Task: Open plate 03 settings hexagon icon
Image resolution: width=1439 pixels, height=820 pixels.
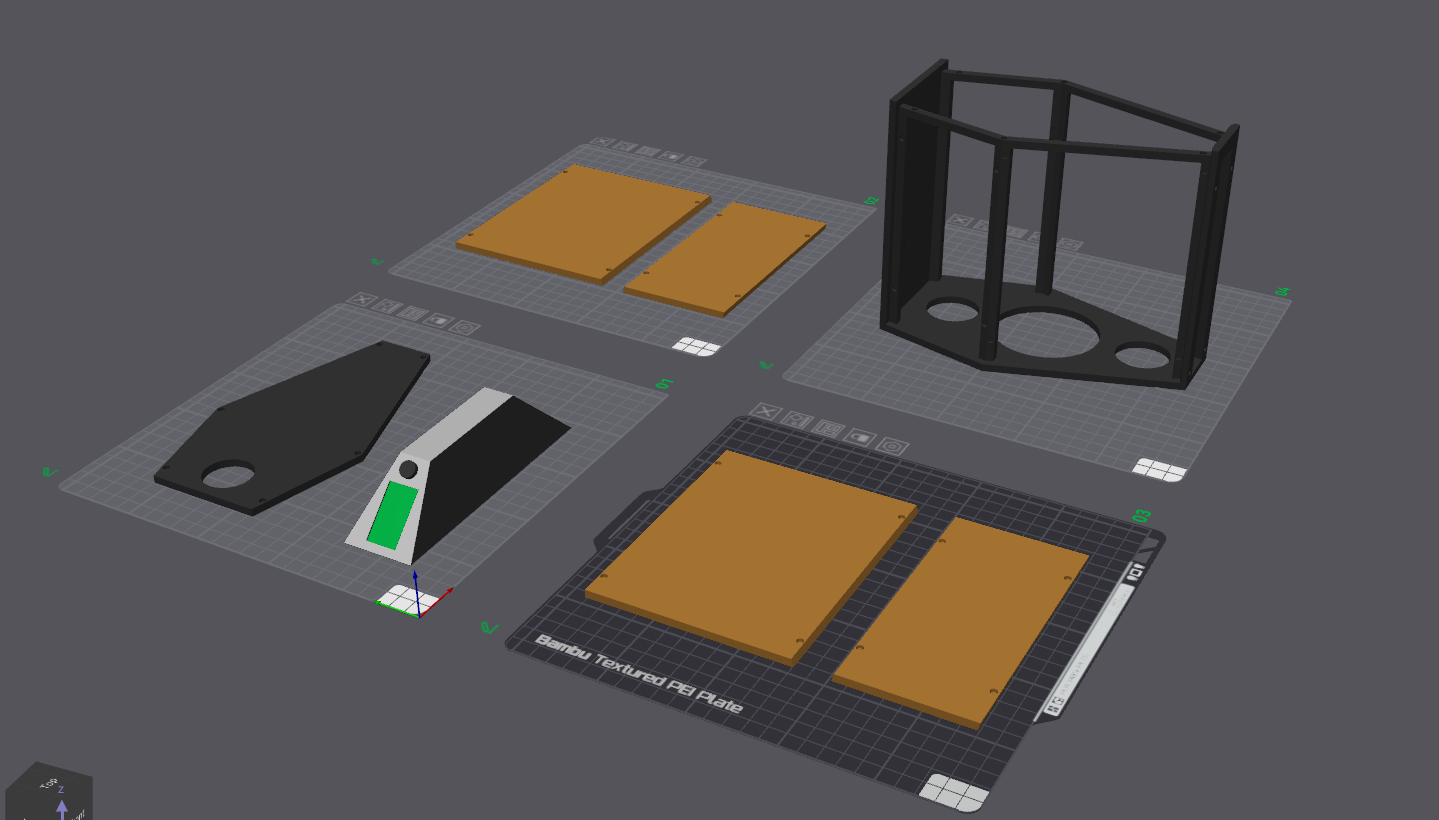Action: tap(894, 446)
